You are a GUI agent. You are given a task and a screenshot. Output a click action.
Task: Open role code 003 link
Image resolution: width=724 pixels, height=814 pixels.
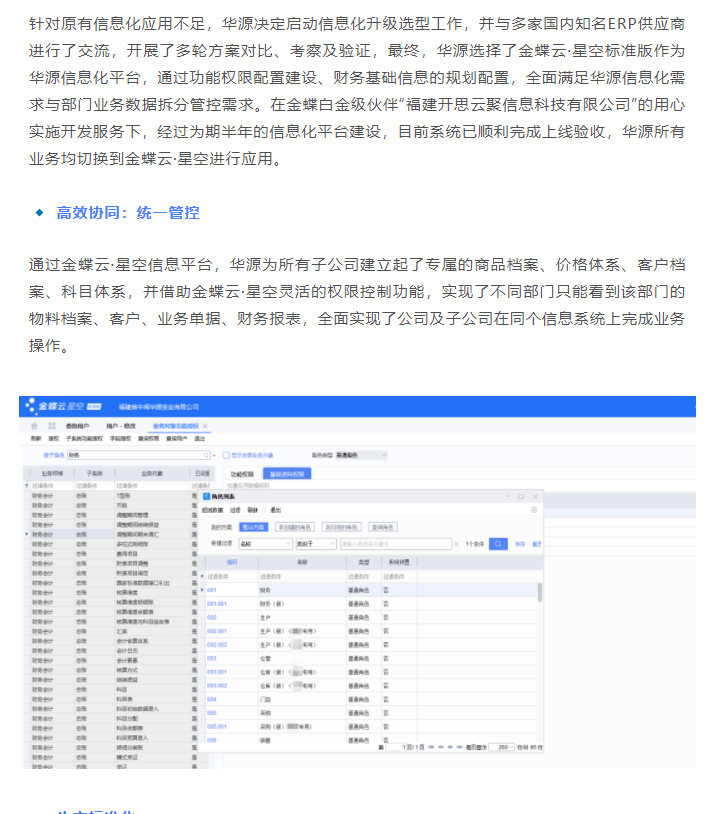(212, 658)
